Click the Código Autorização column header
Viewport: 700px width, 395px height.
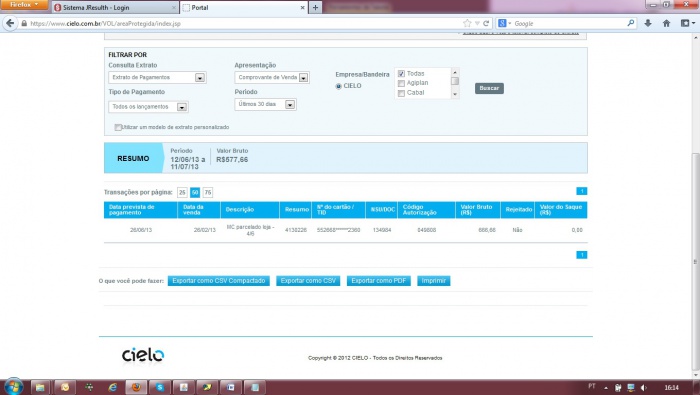pos(426,210)
